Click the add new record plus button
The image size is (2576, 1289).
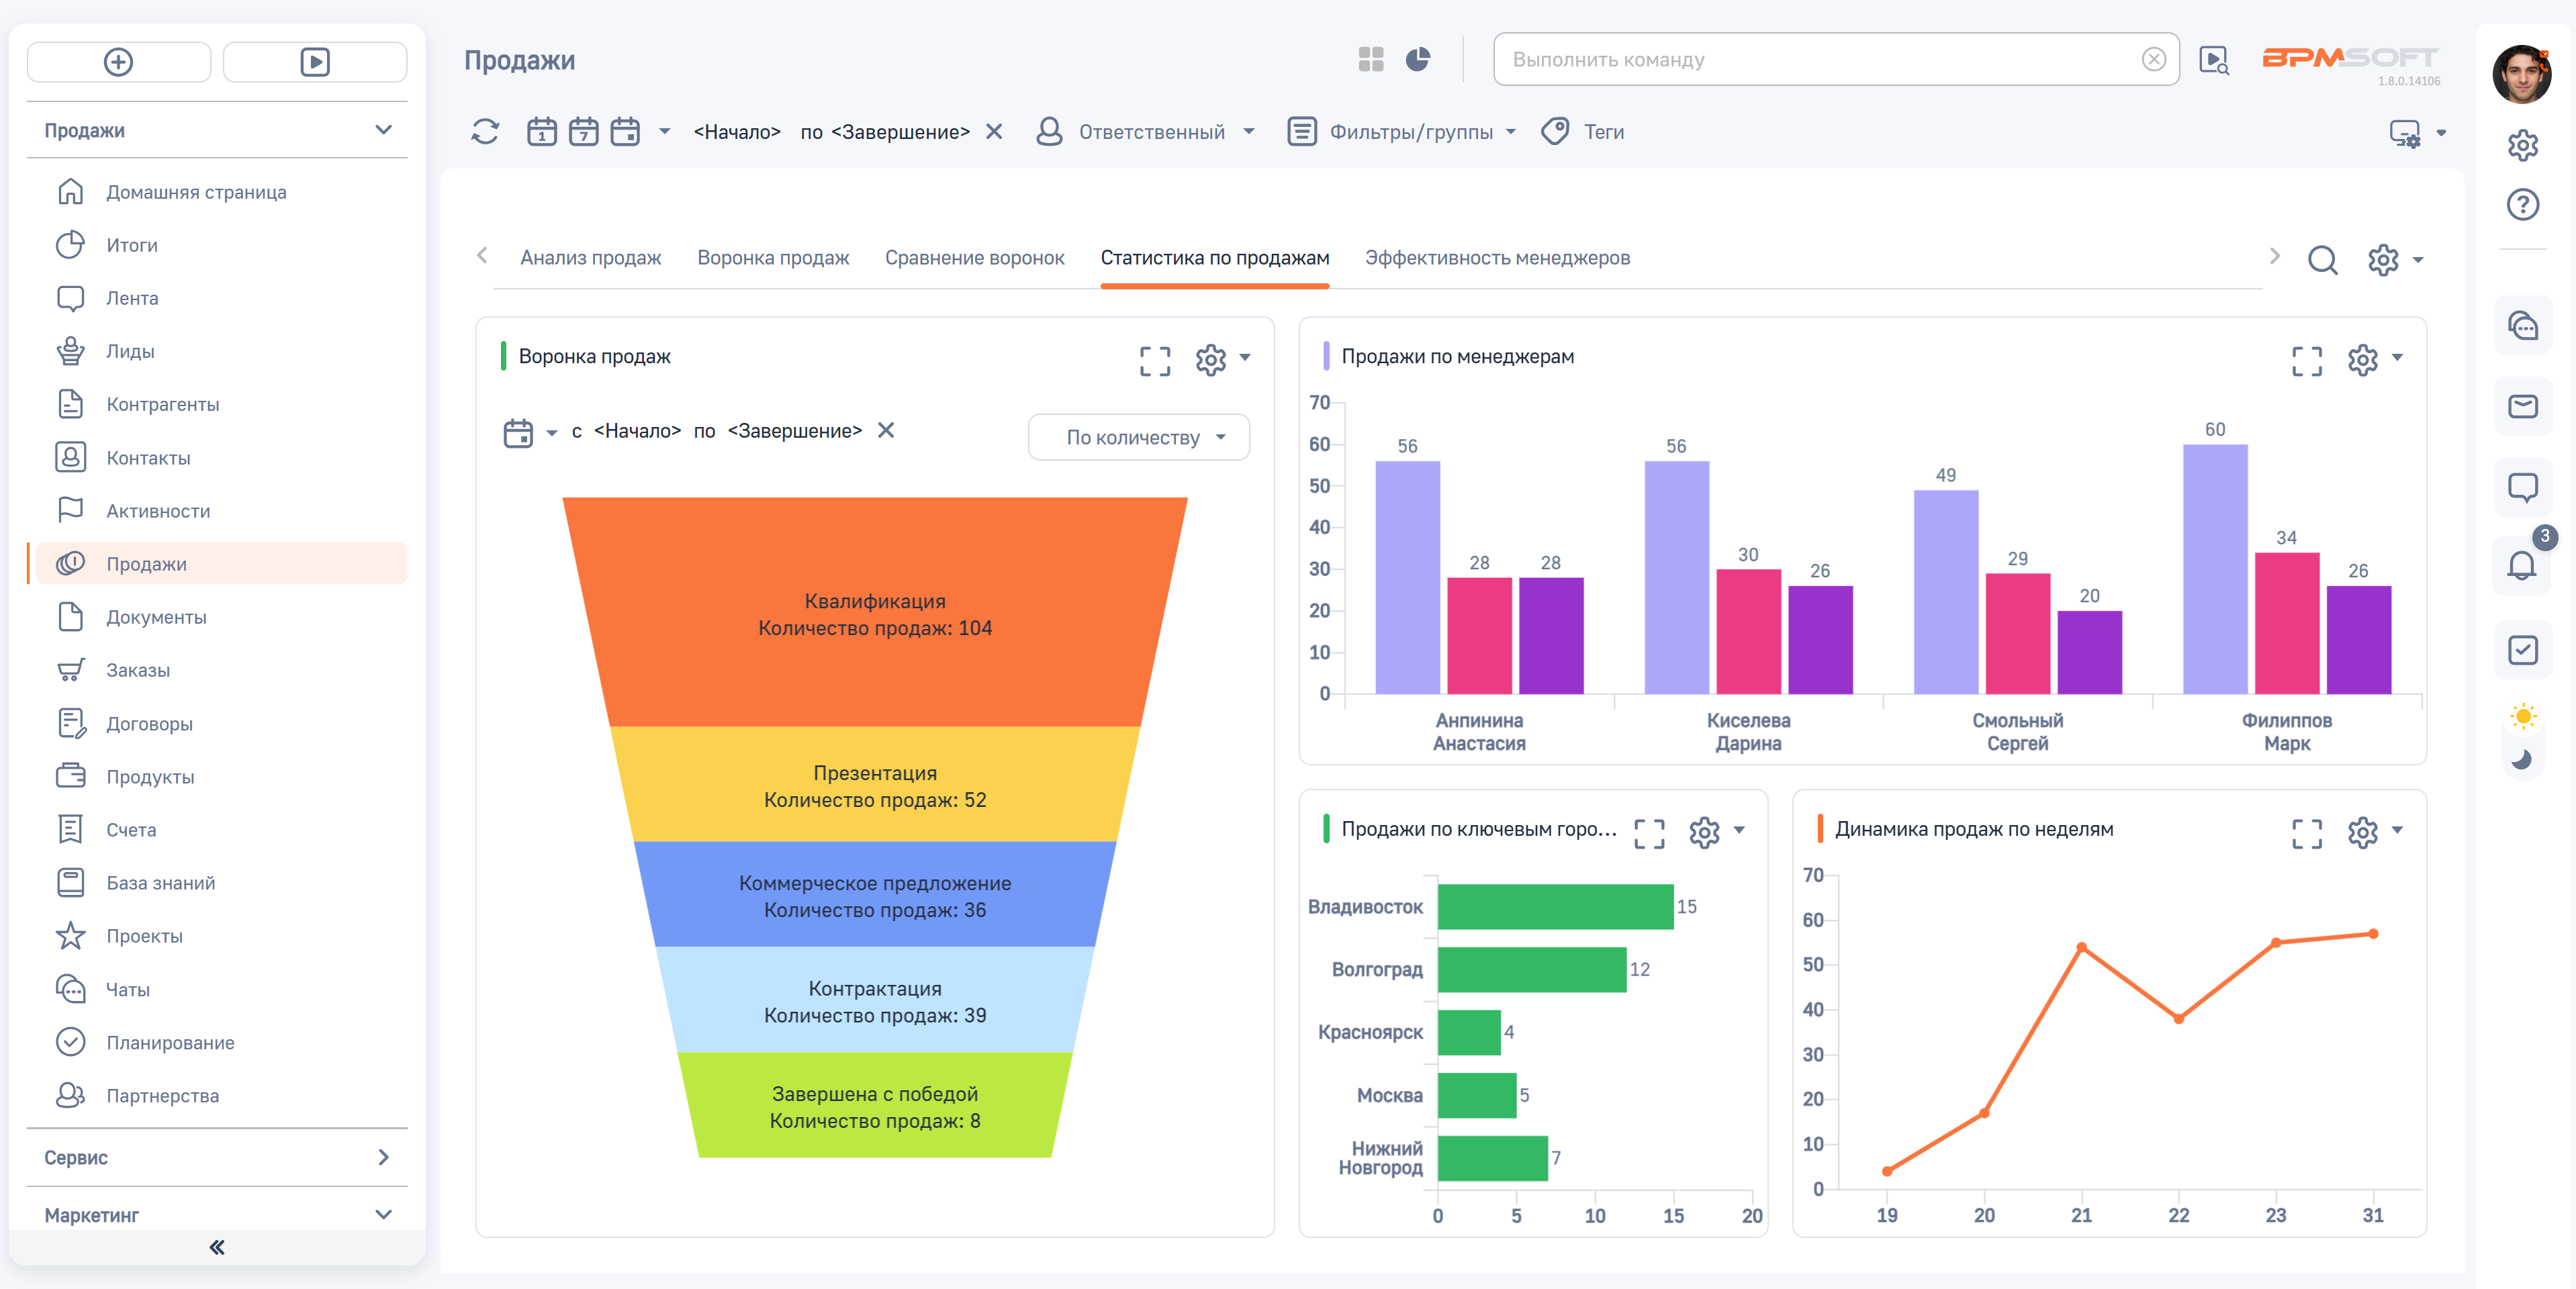point(119,62)
